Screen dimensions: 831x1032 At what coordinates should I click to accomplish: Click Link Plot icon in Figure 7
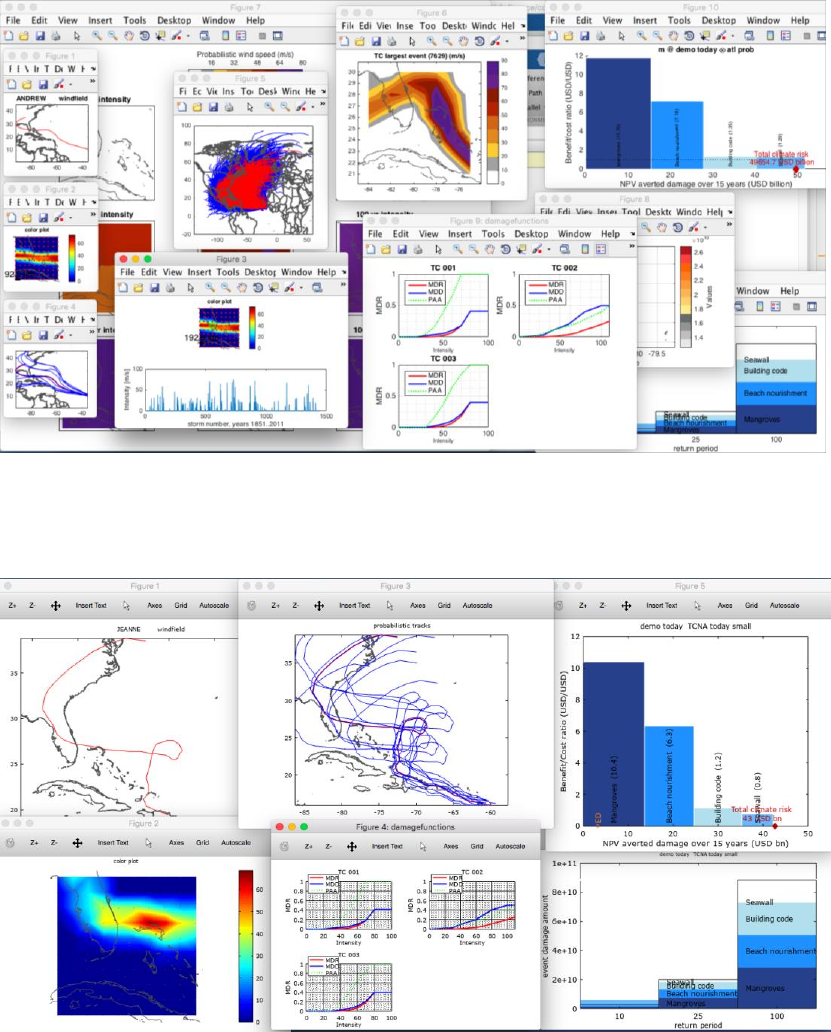tap(205, 36)
